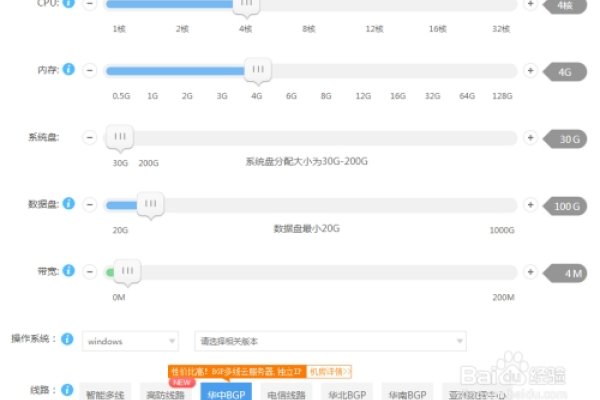Select the 华南BGP line option
Viewport: 600px width, 400px height.
tap(408, 392)
